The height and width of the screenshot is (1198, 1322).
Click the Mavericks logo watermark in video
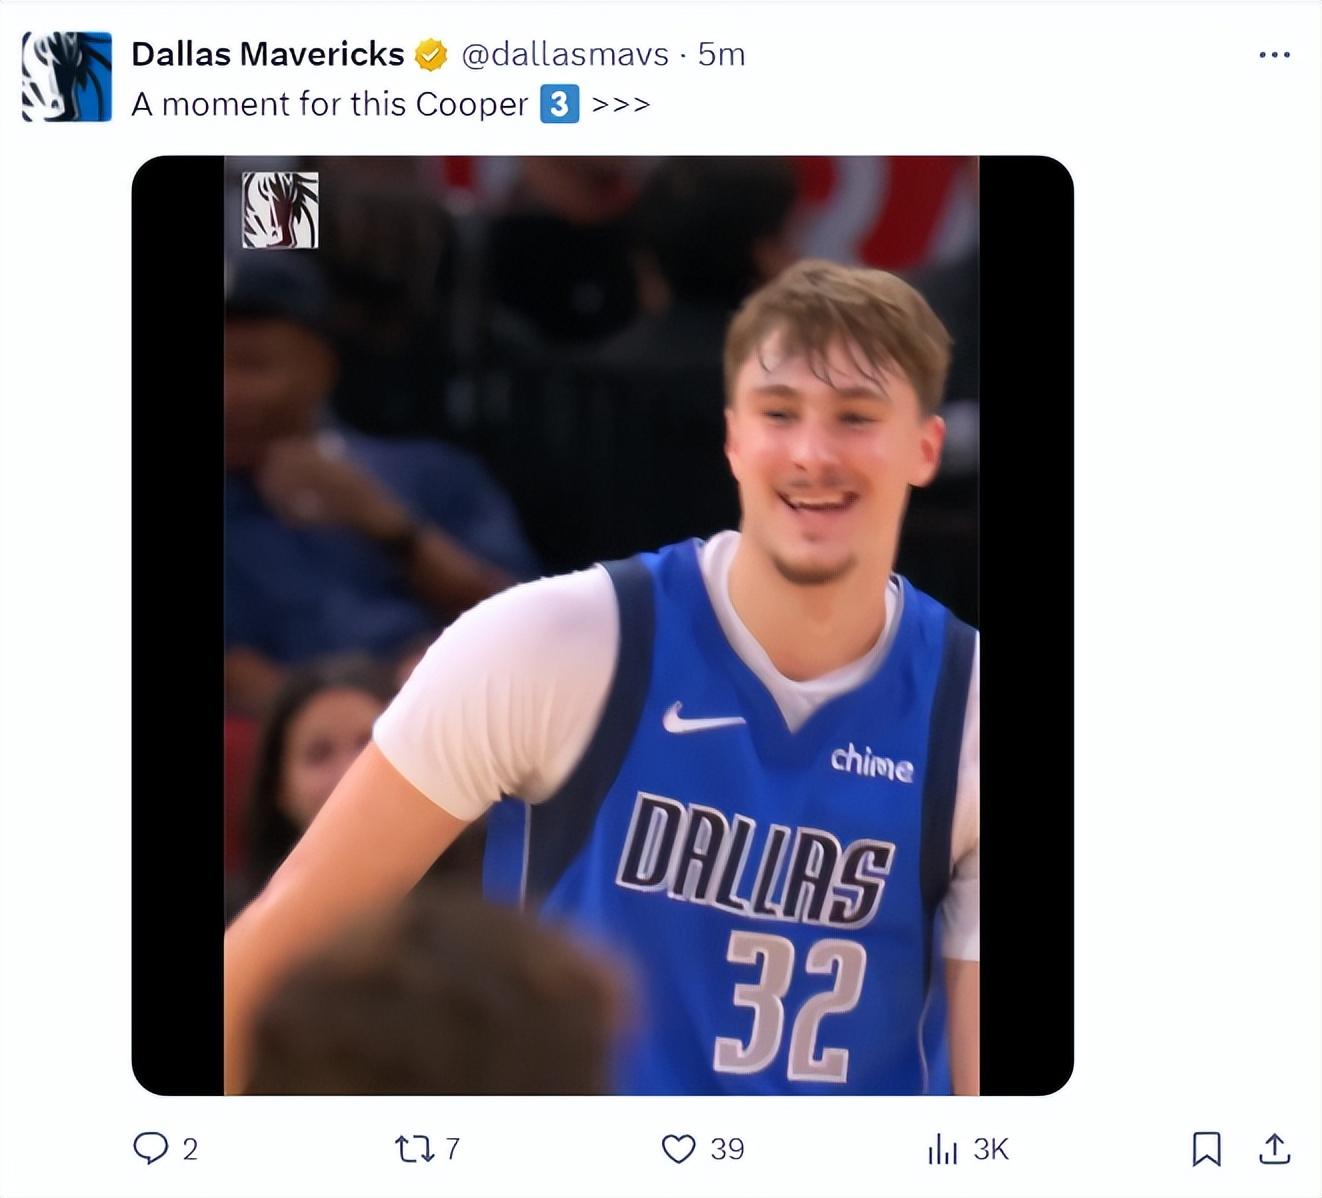click(x=281, y=210)
